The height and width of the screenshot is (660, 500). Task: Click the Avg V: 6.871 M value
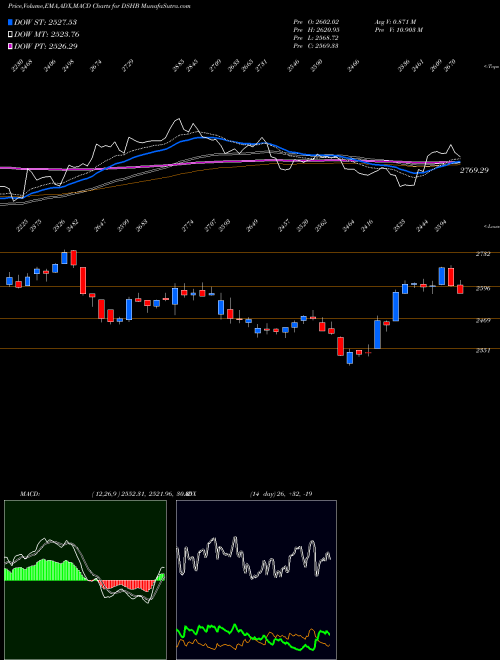click(395, 22)
